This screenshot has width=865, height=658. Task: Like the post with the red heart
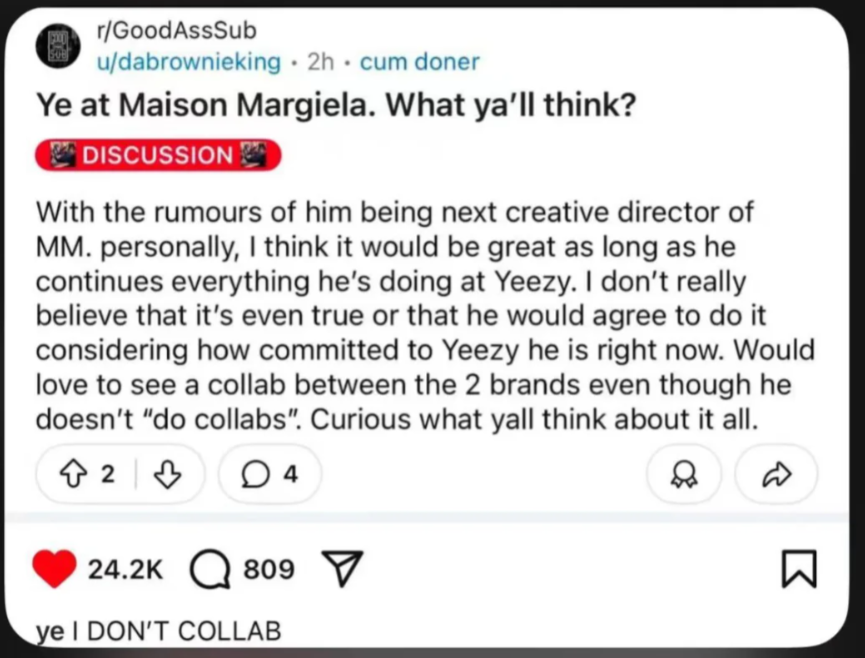pos(54,569)
